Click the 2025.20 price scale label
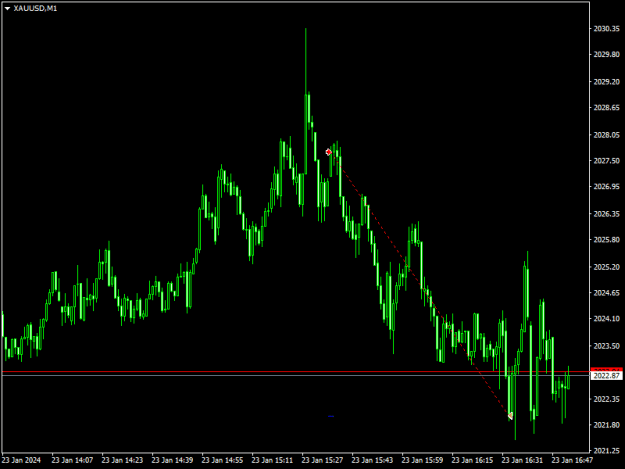This screenshot has width=625, height=469. pyautogui.click(x=607, y=267)
